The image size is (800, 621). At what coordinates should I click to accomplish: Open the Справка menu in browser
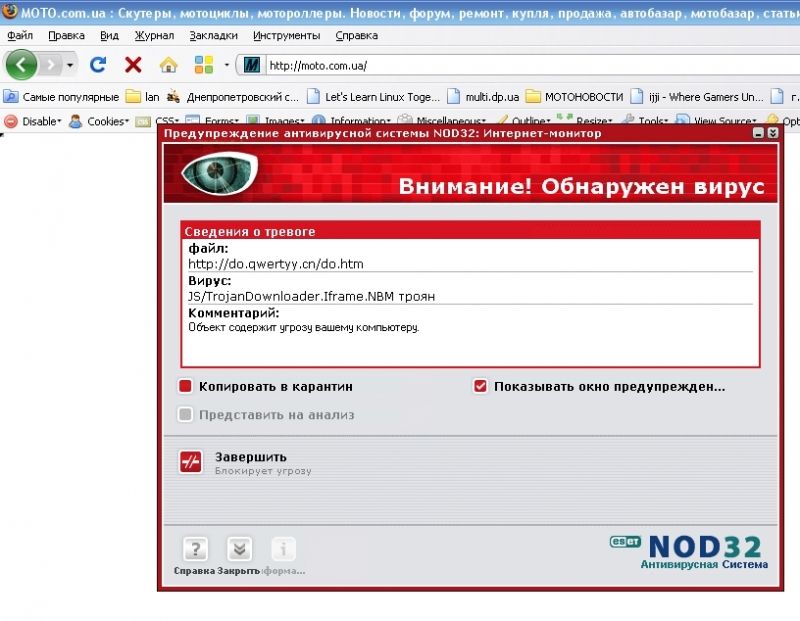(357, 35)
